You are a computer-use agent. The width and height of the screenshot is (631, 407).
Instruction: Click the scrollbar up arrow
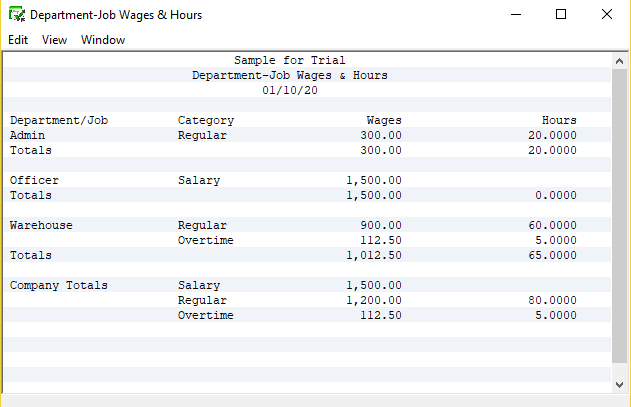pos(619,61)
